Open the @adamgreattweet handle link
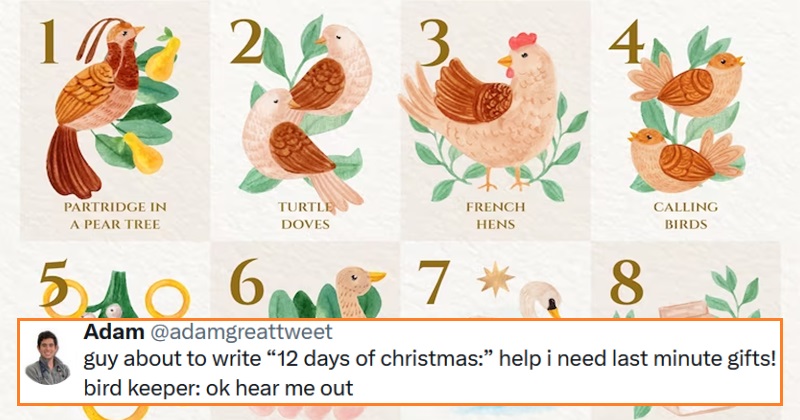The width and height of the screenshot is (800, 420). pyautogui.click(x=240, y=332)
